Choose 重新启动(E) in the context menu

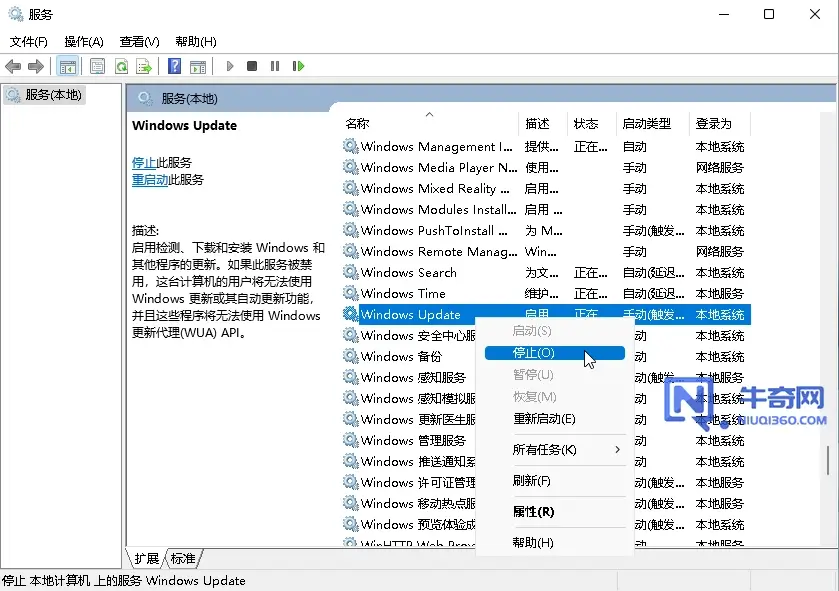point(544,419)
